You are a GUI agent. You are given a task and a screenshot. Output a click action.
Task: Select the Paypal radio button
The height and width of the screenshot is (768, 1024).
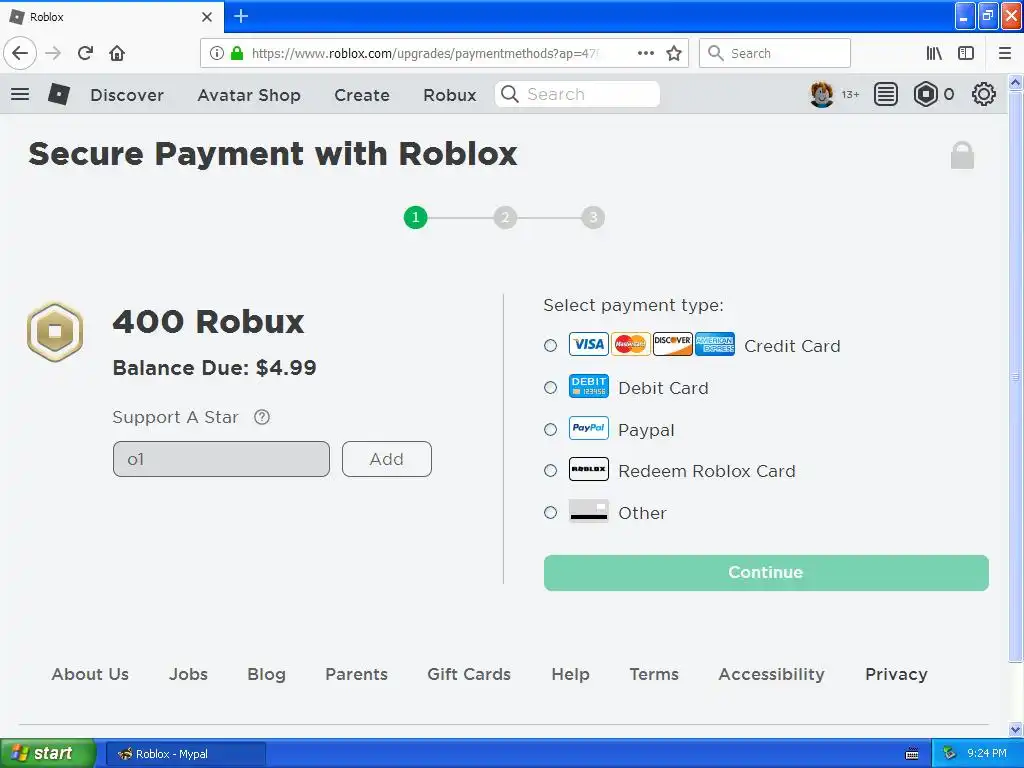click(x=551, y=429)
